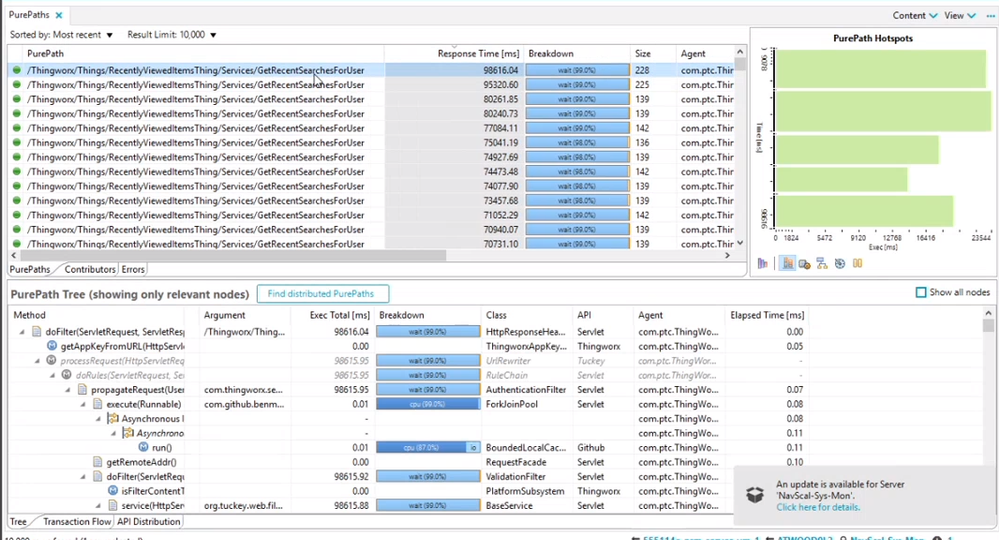Collapse the processRequest tree node
The image size is (999, 540).
[x=38, y=361]
